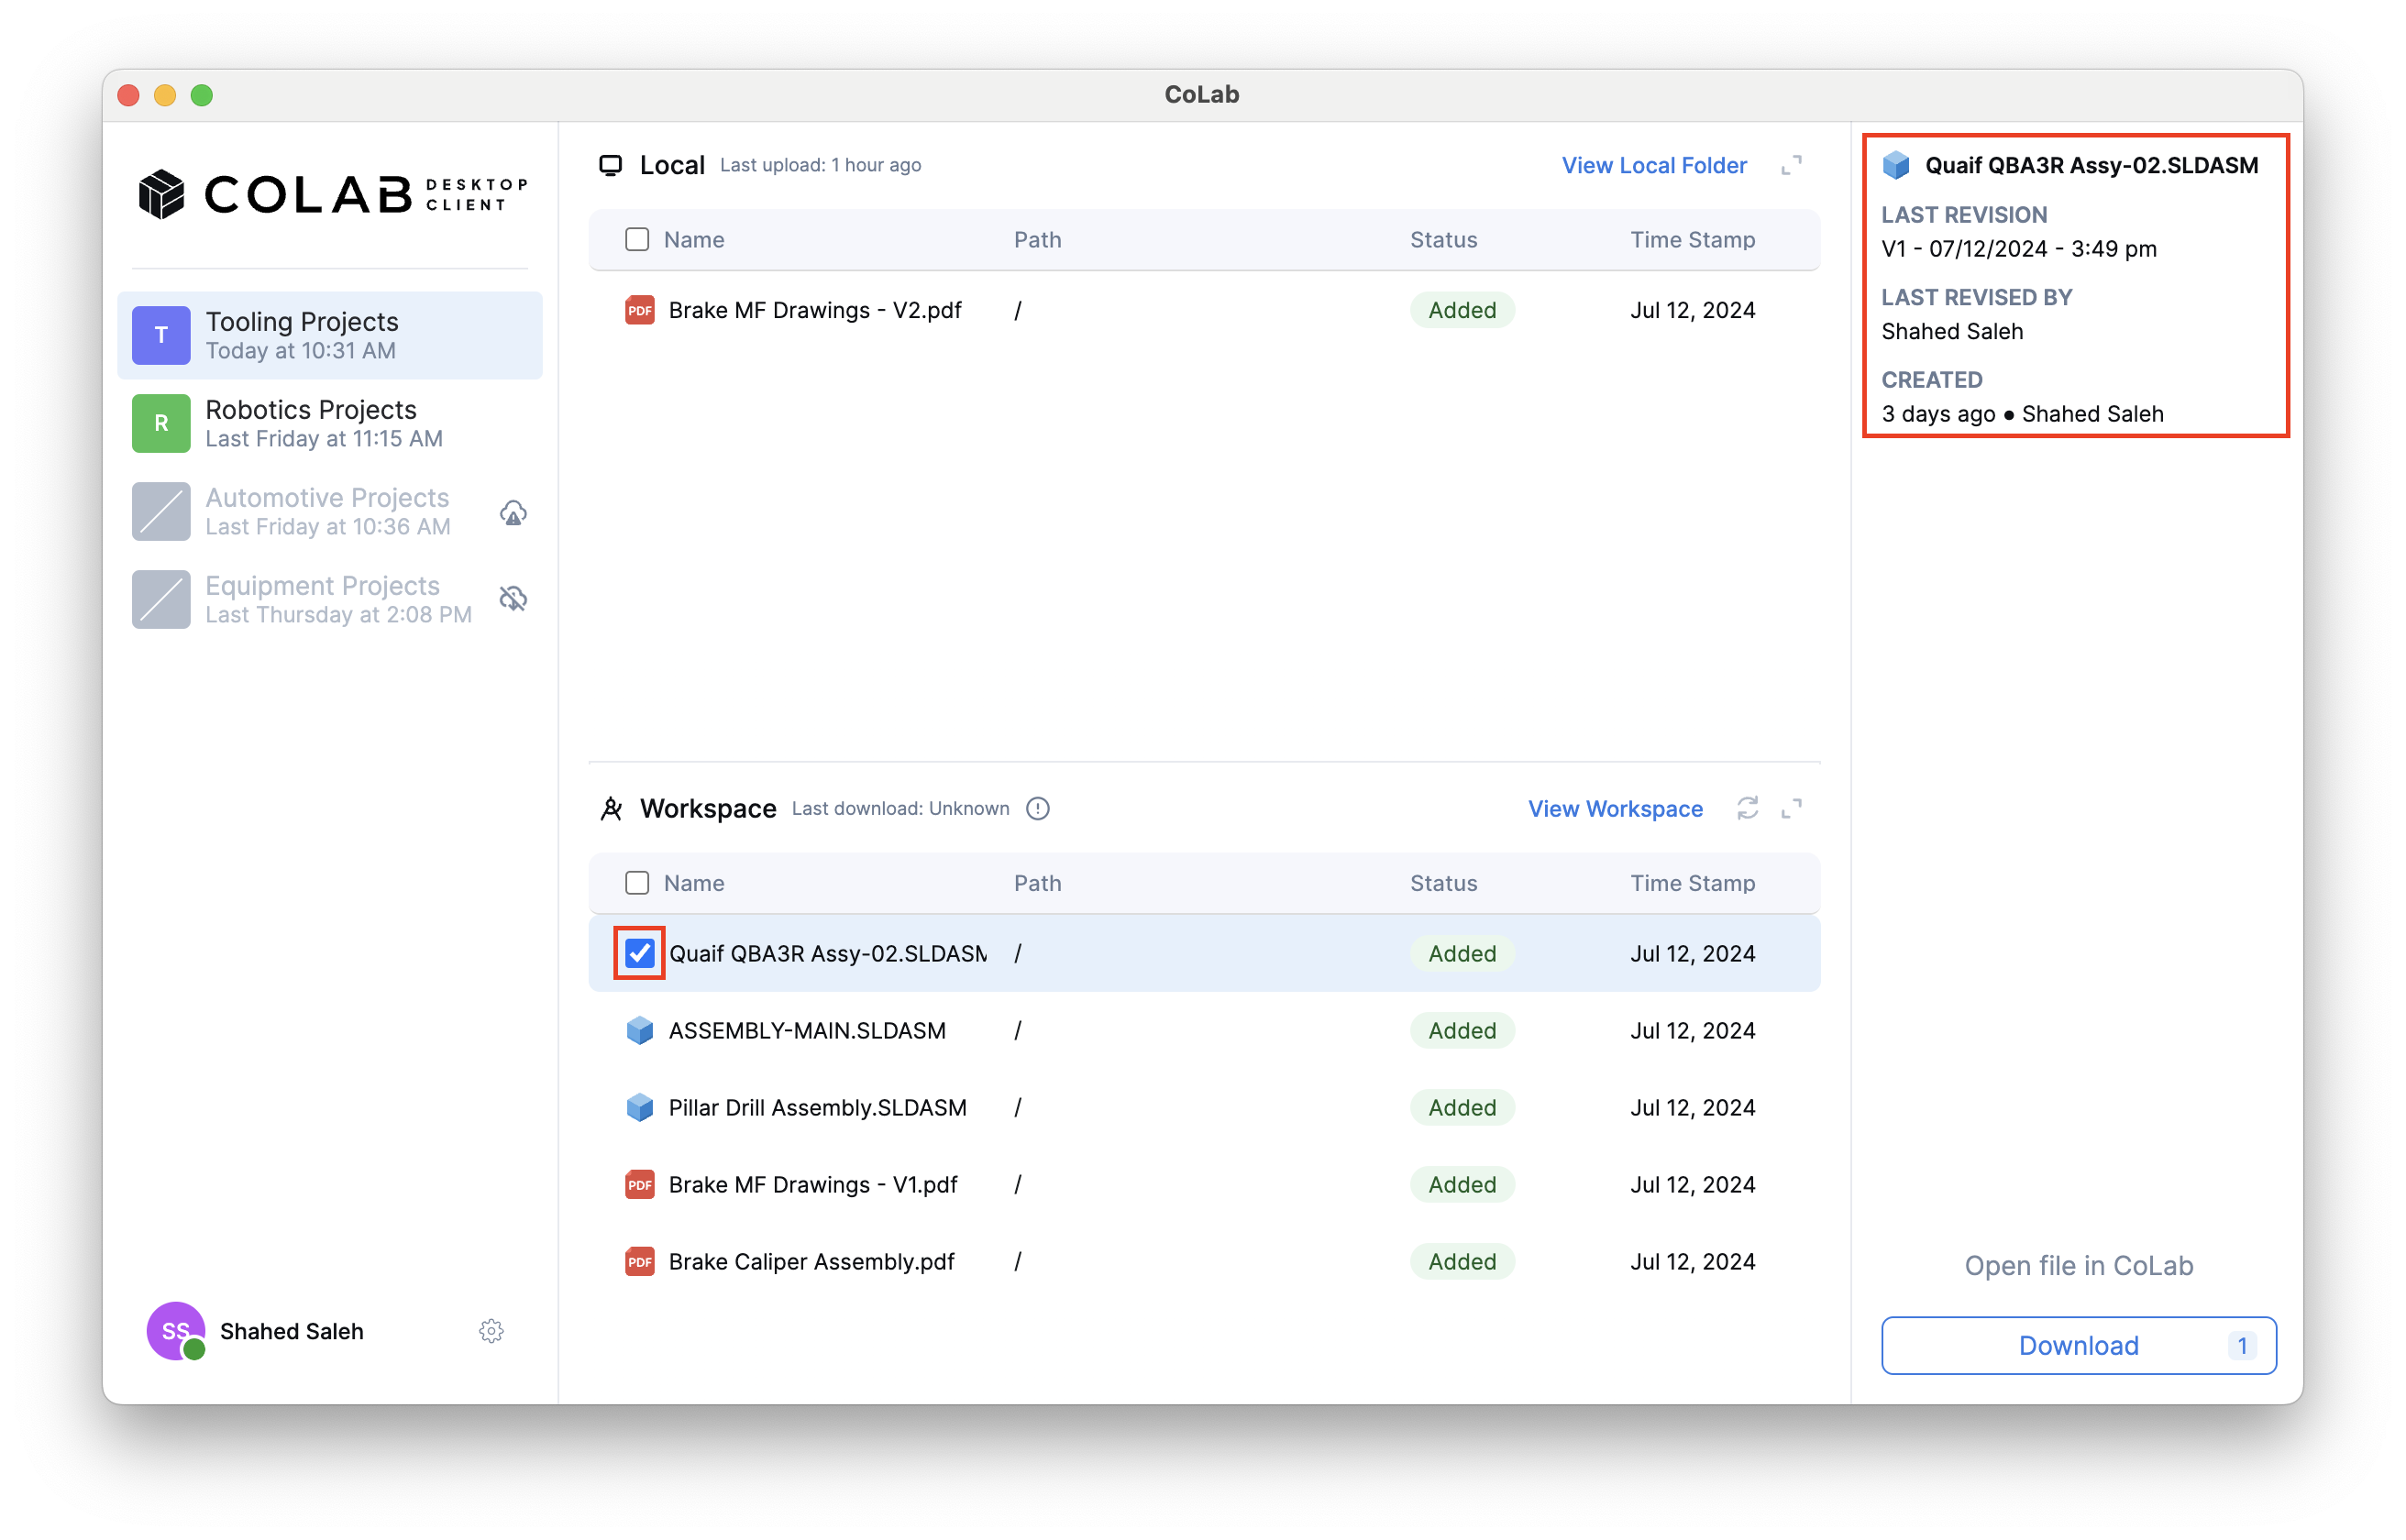Select file Brake Caliper Assembly.pdf
Screen dimensions: 2406x1540
tap(1204, 1261)
